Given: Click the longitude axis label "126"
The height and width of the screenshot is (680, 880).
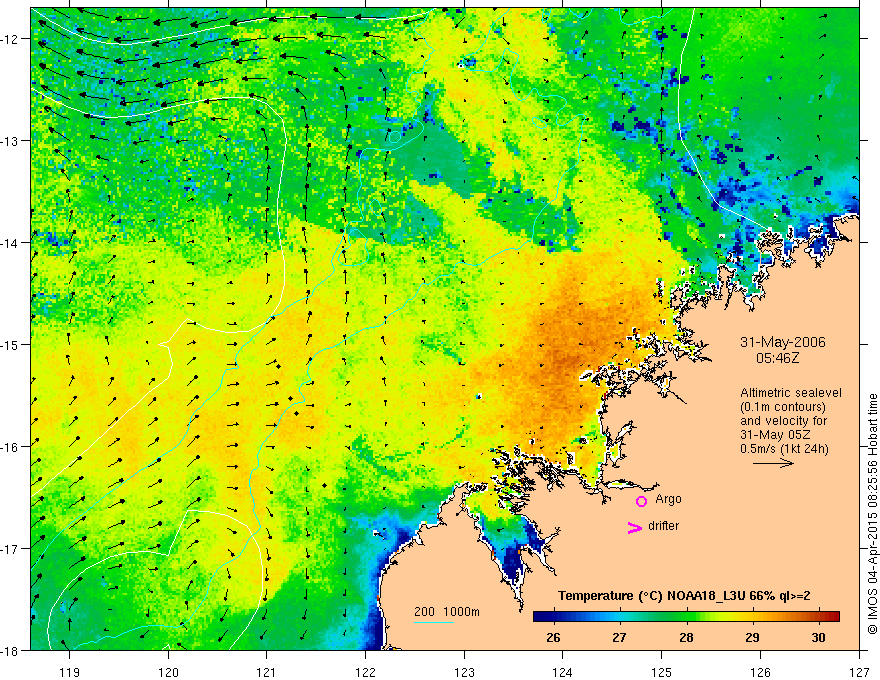Looking at the screenshot, I should 760,673.
